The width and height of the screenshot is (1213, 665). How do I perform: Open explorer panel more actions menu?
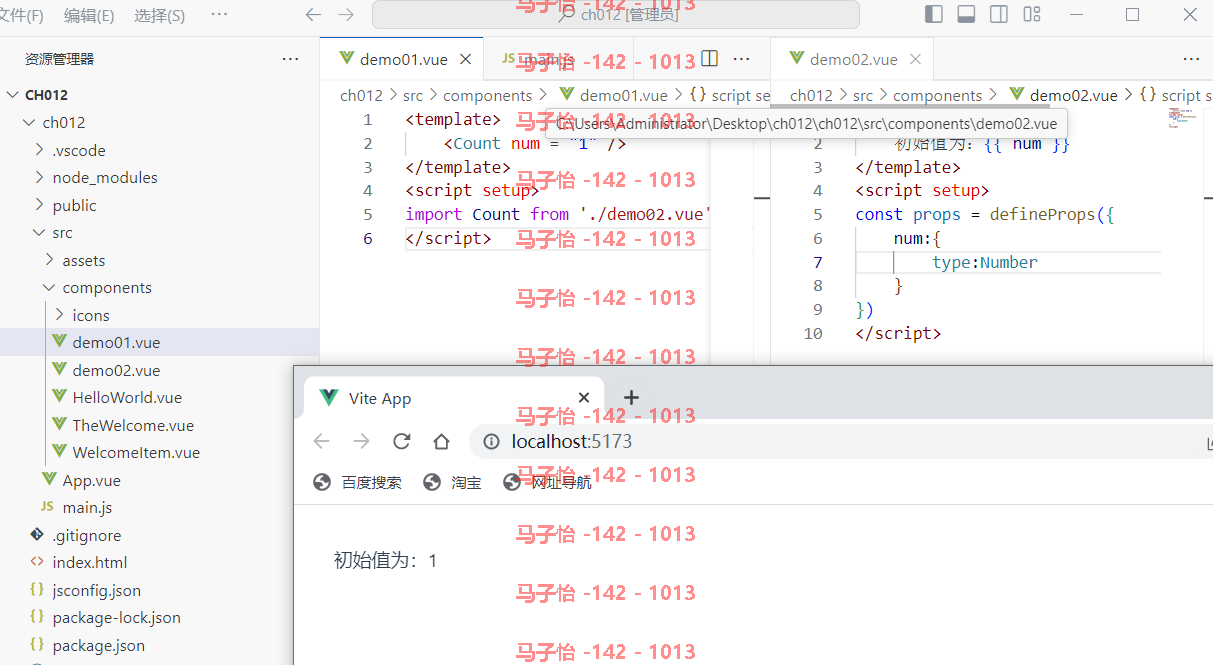tap(290, 59)
